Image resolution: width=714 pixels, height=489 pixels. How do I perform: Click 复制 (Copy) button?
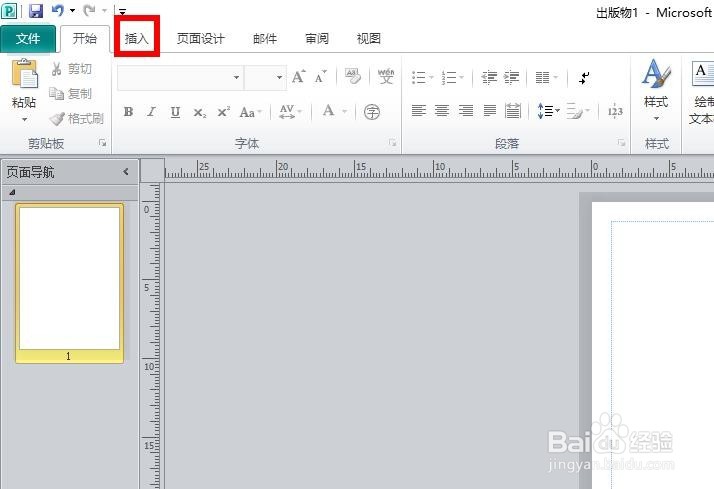(71, 94)
